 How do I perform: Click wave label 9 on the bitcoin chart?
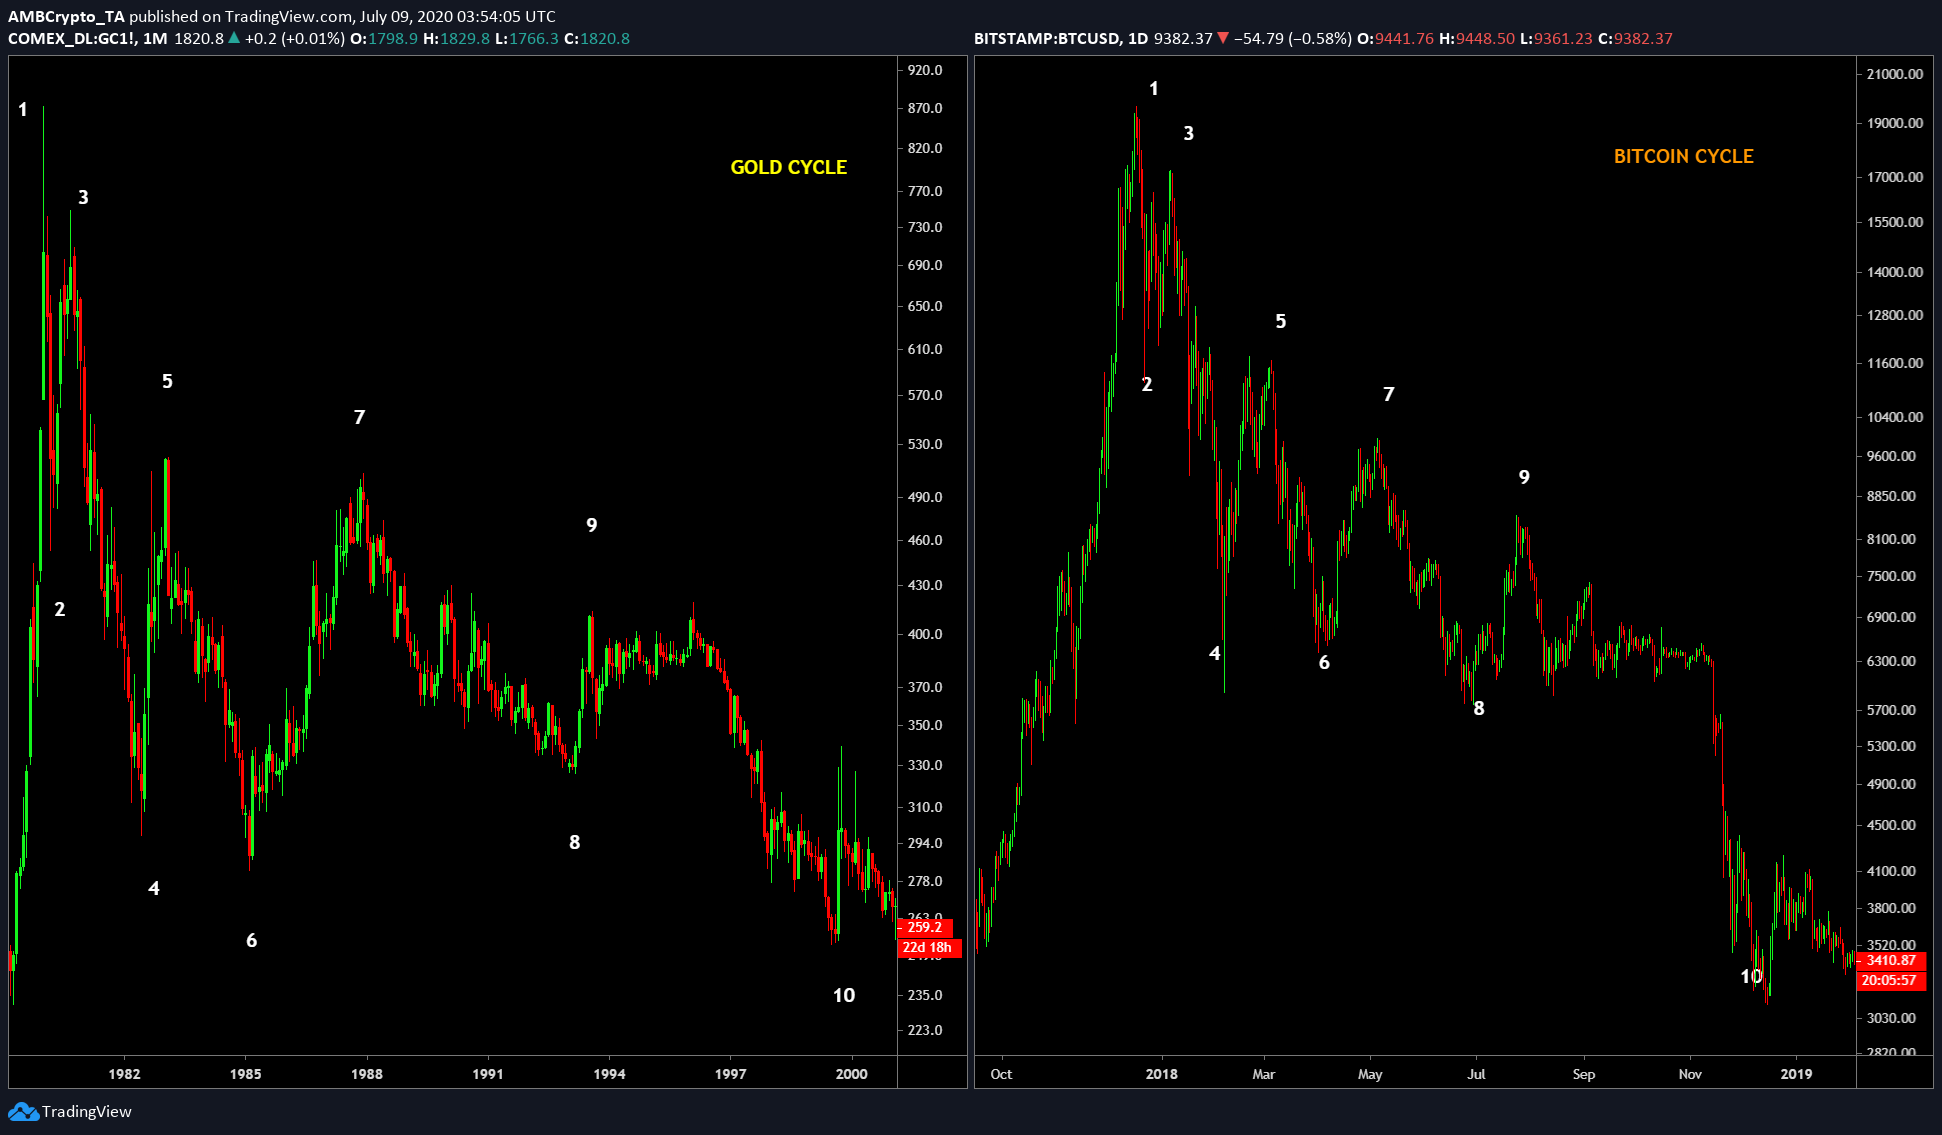click(x=1524, y=477)
